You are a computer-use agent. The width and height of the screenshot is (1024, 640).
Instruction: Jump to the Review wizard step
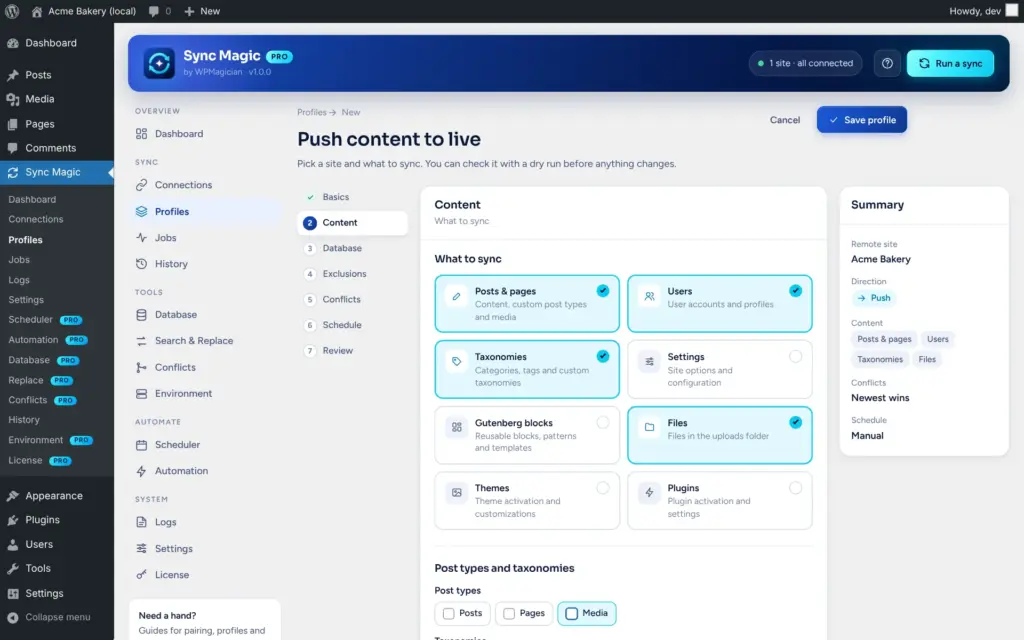(352, 351)
